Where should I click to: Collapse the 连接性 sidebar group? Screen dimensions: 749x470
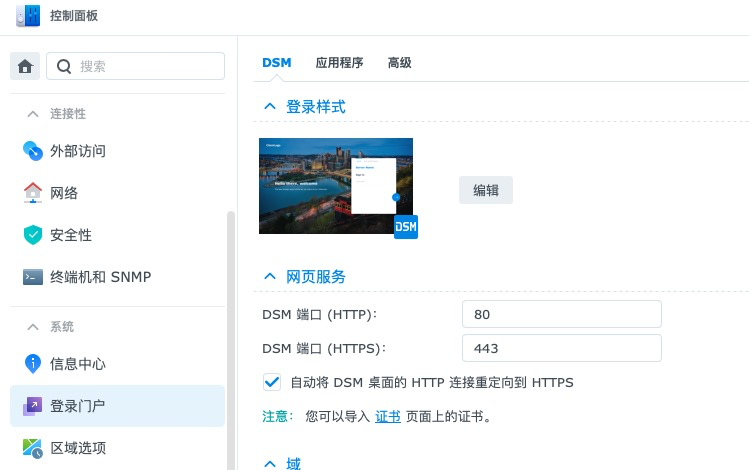[x=33, y=114]
